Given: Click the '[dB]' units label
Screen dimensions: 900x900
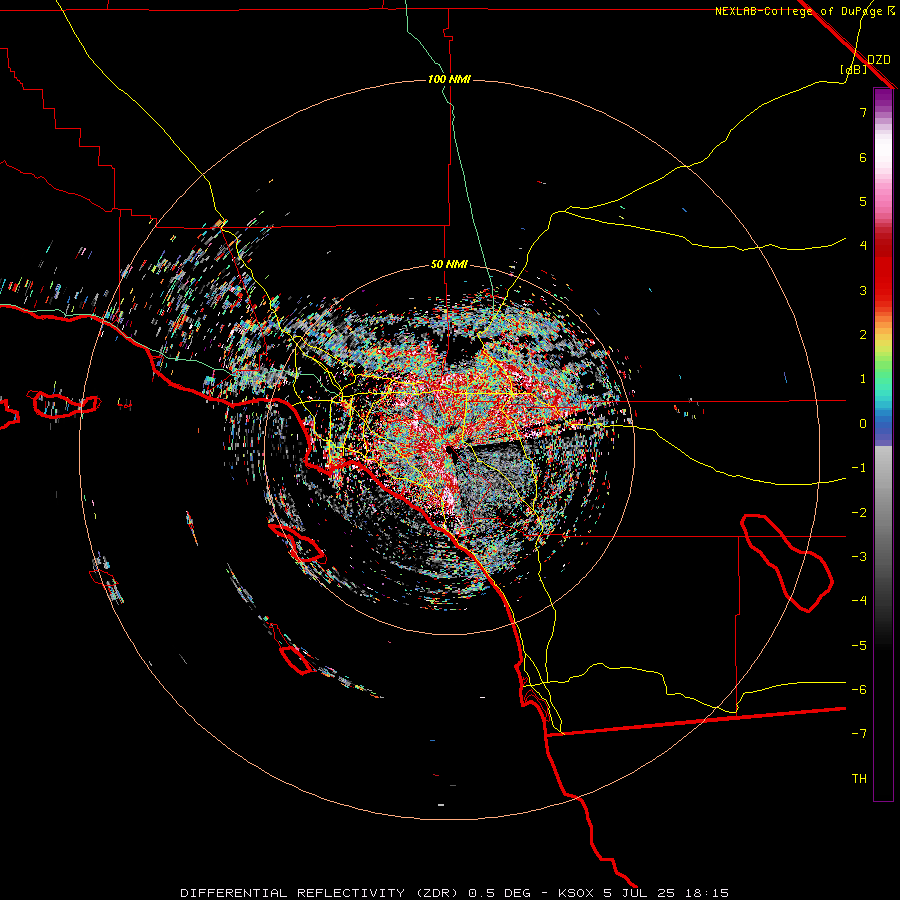Looking at the screenshot, I should point(854,69).
